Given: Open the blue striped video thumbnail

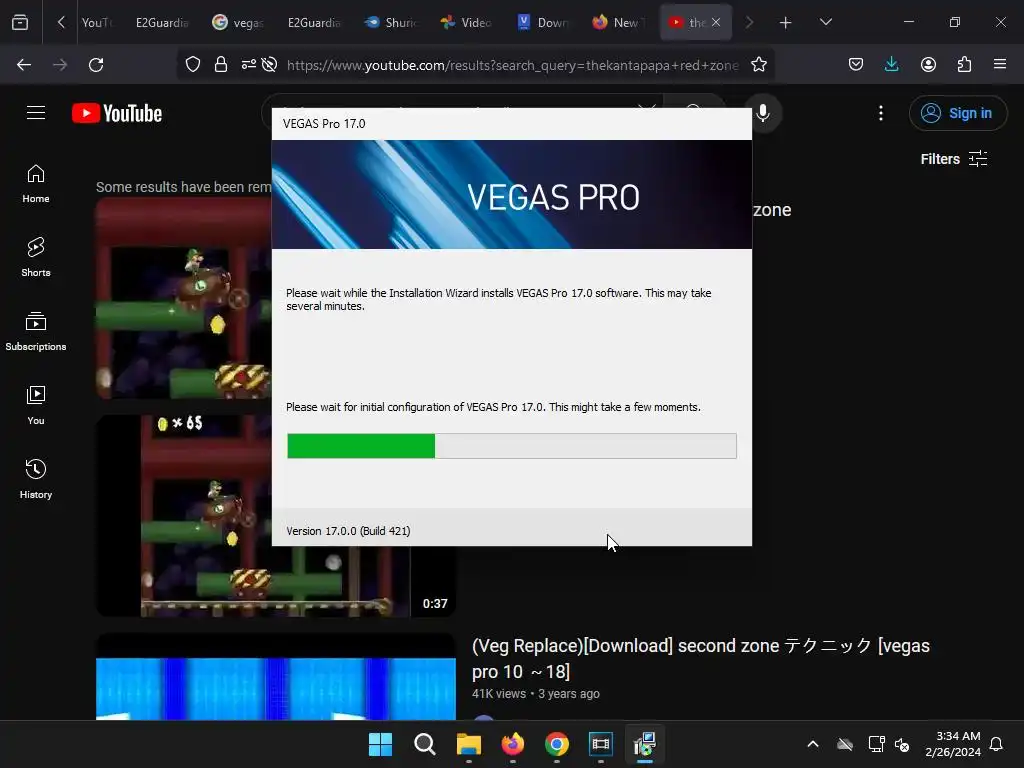Looking at the screenshot, I should click(276, 679).
